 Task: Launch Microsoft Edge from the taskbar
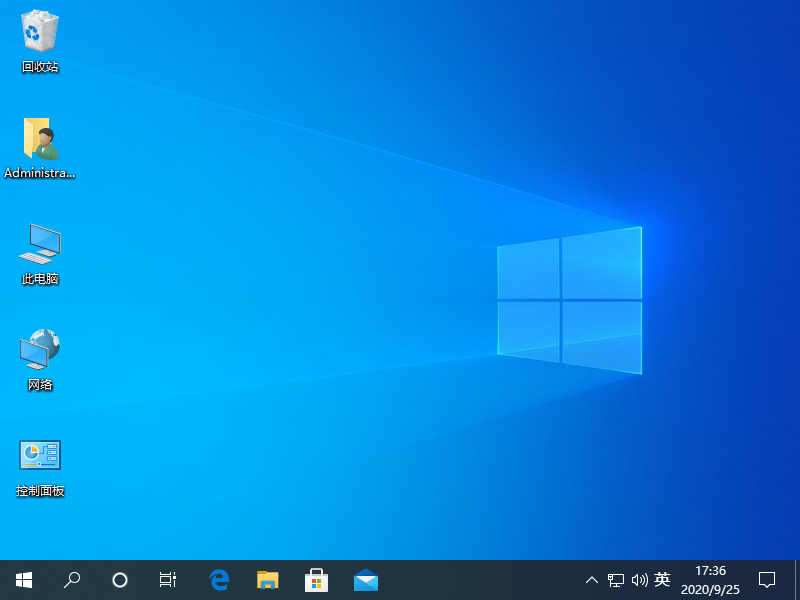(219, 579)
